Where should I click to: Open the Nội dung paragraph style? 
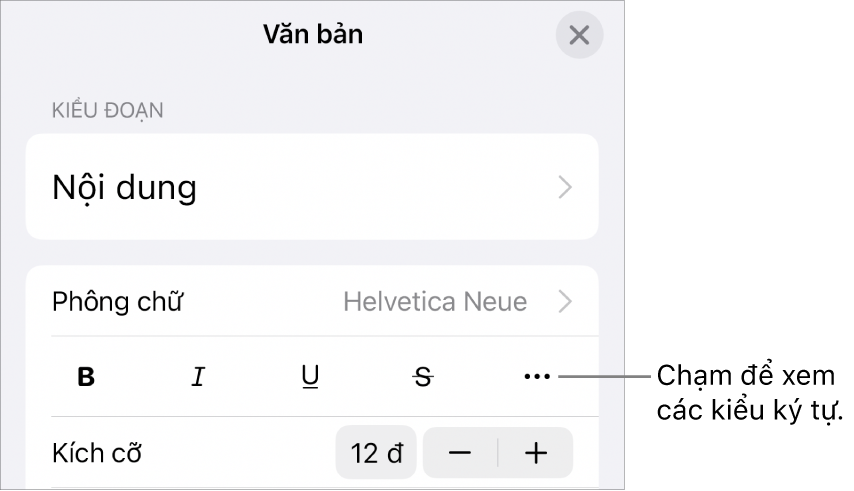(124, 187)
